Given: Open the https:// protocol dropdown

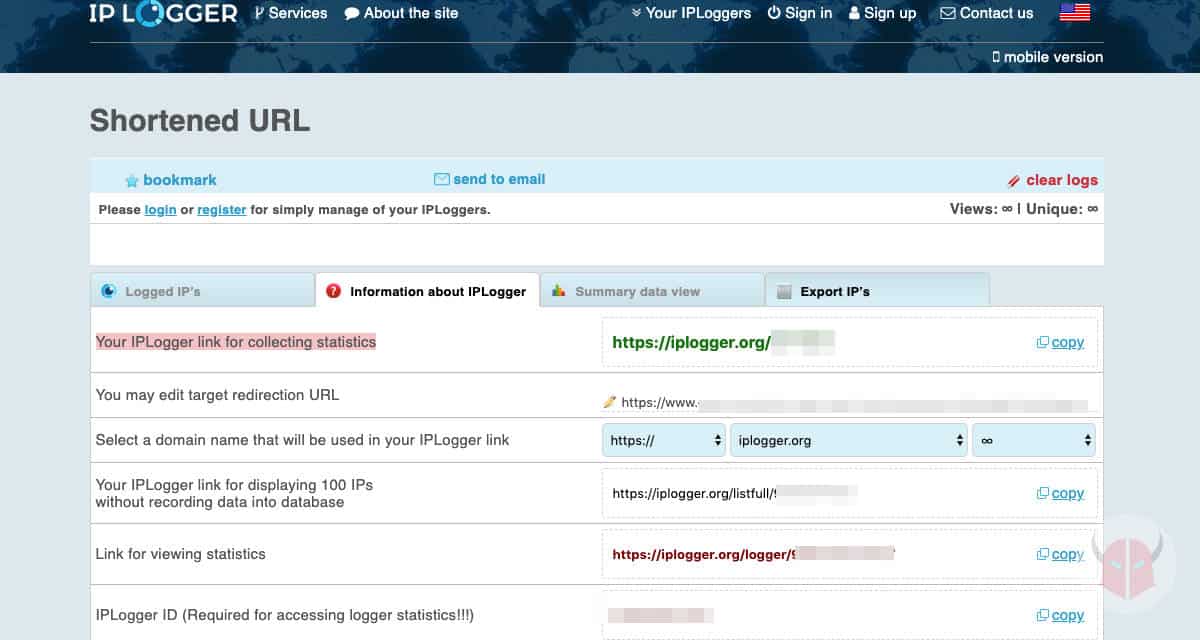Looking at the screenshot, I should (x=664, y=440).
